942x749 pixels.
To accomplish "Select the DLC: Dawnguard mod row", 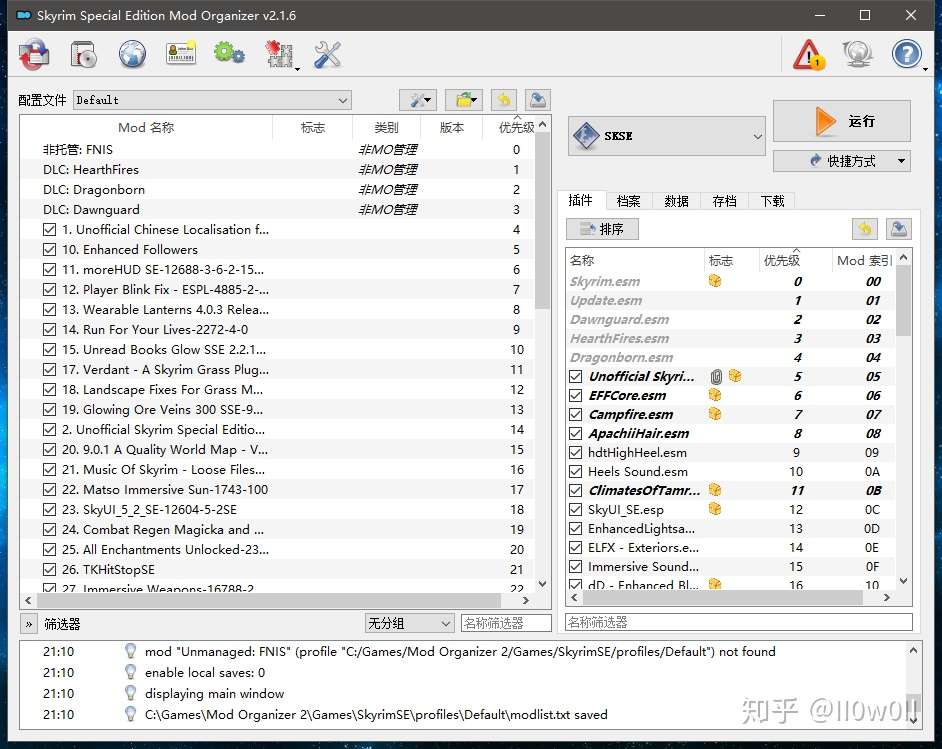I will point(278,210).
